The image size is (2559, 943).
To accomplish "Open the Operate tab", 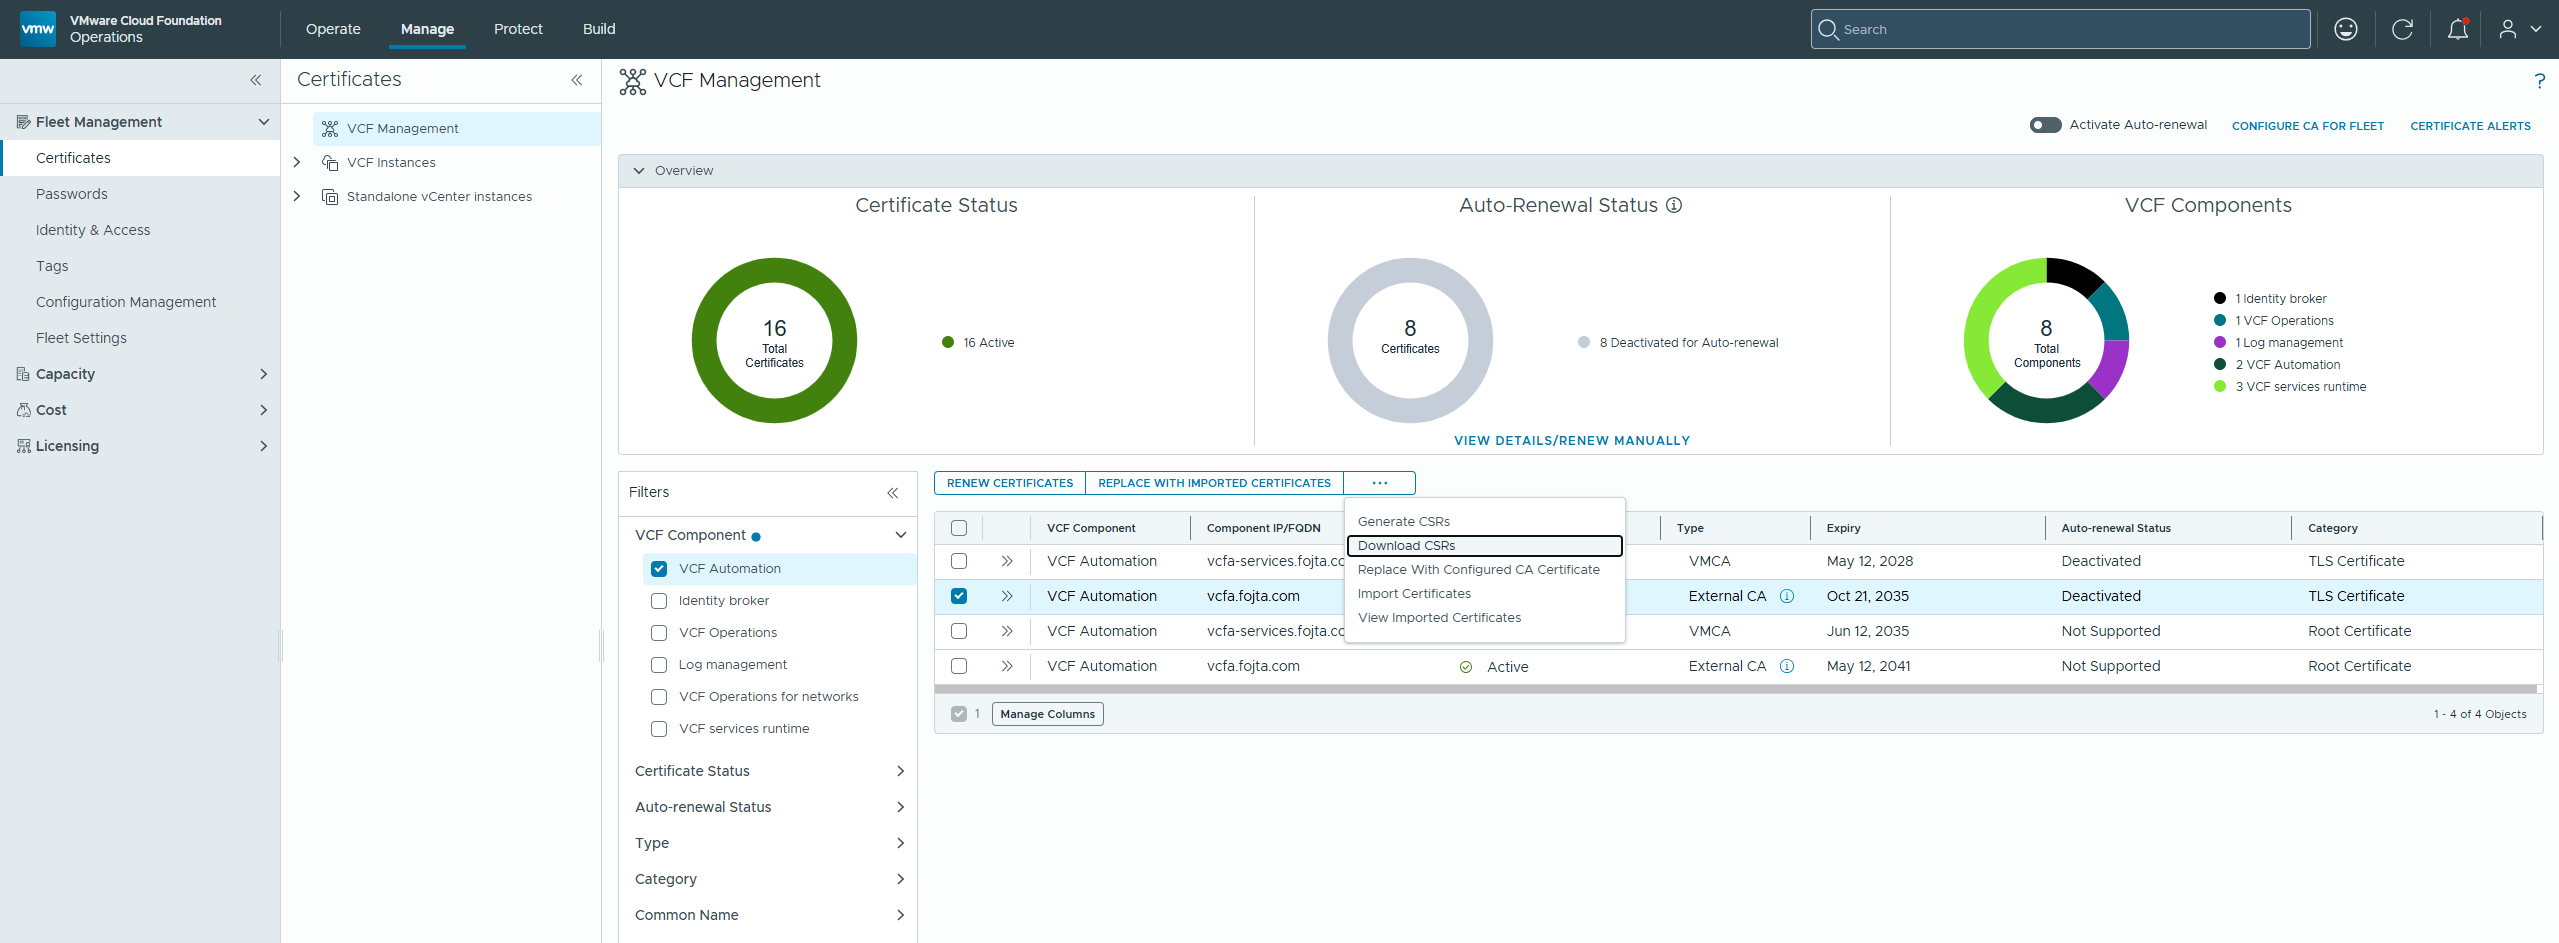I will [333, 29].
